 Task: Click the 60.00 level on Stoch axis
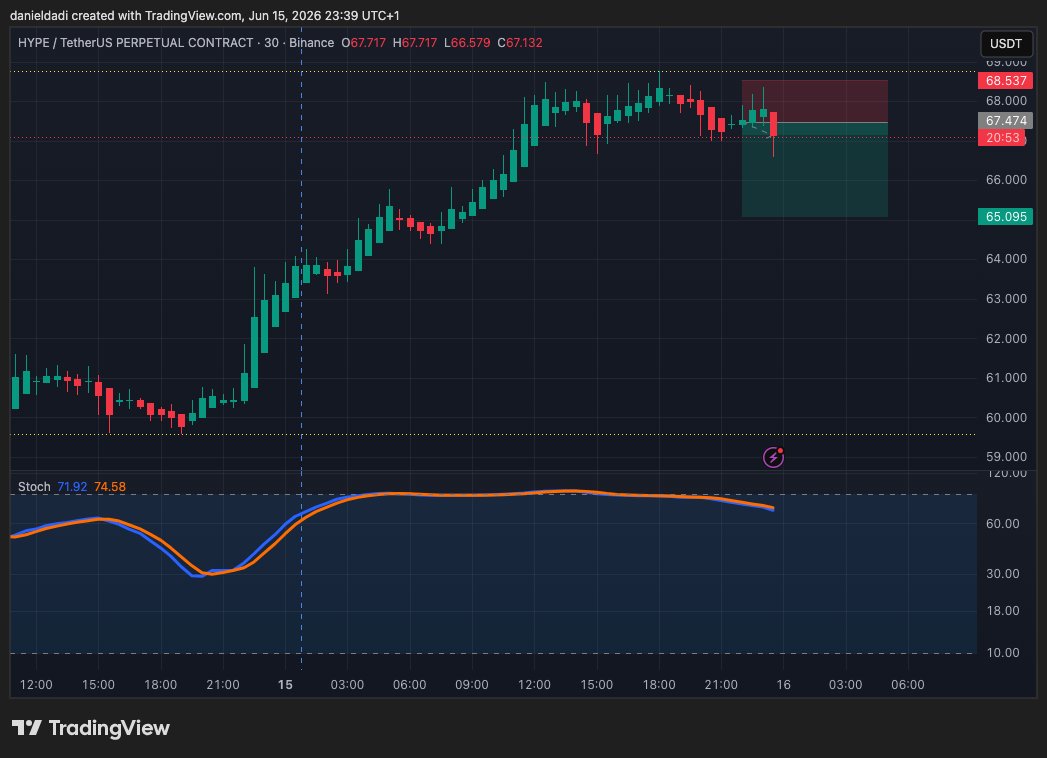(1002, 524)
